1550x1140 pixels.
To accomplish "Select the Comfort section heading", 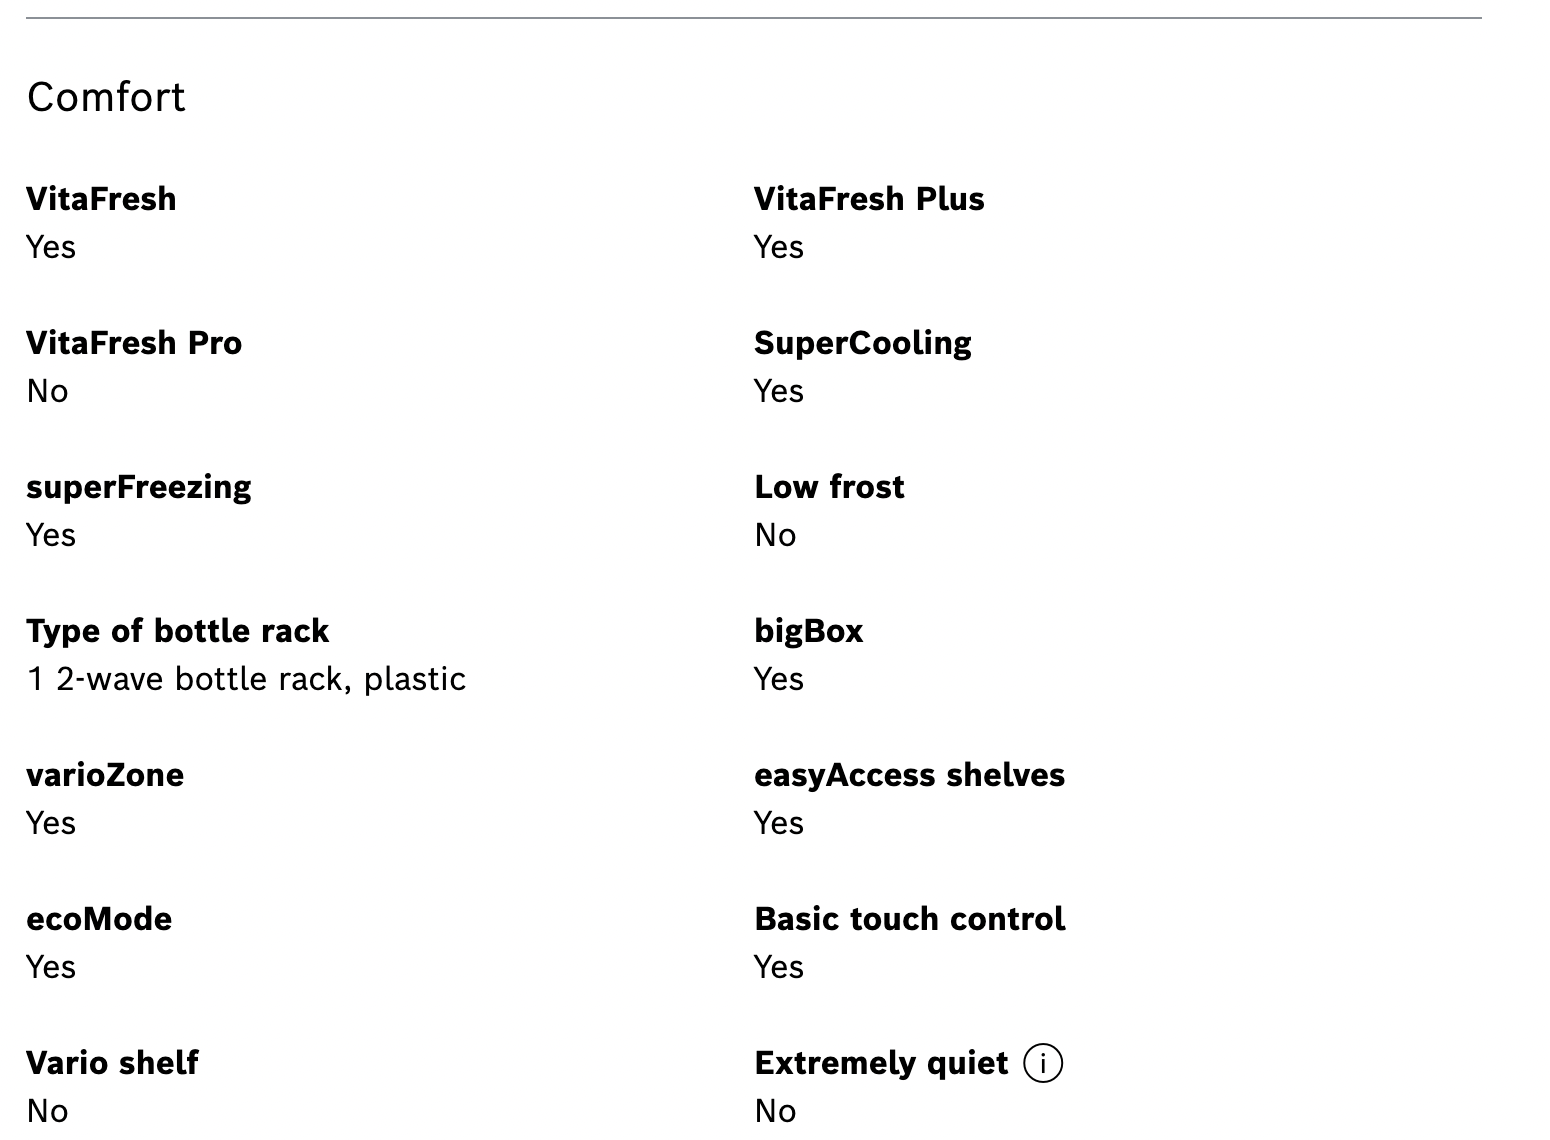I will pos(106,97).
